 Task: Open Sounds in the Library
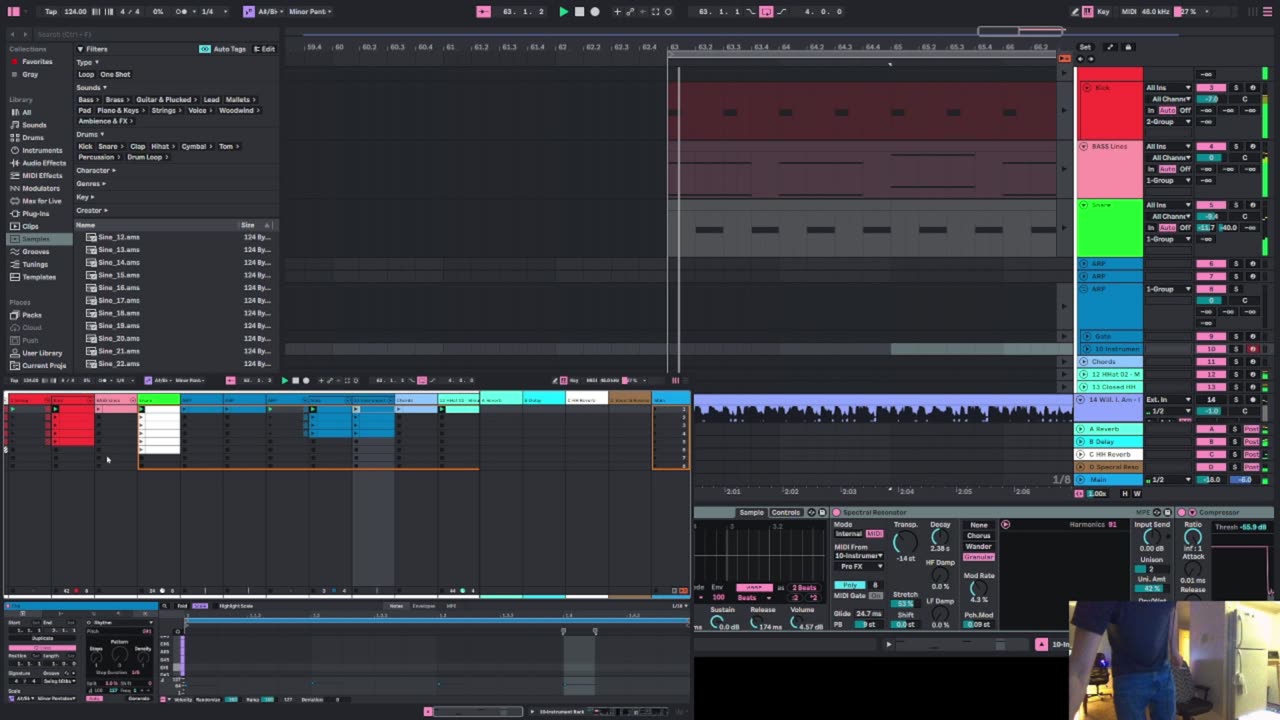34,125
